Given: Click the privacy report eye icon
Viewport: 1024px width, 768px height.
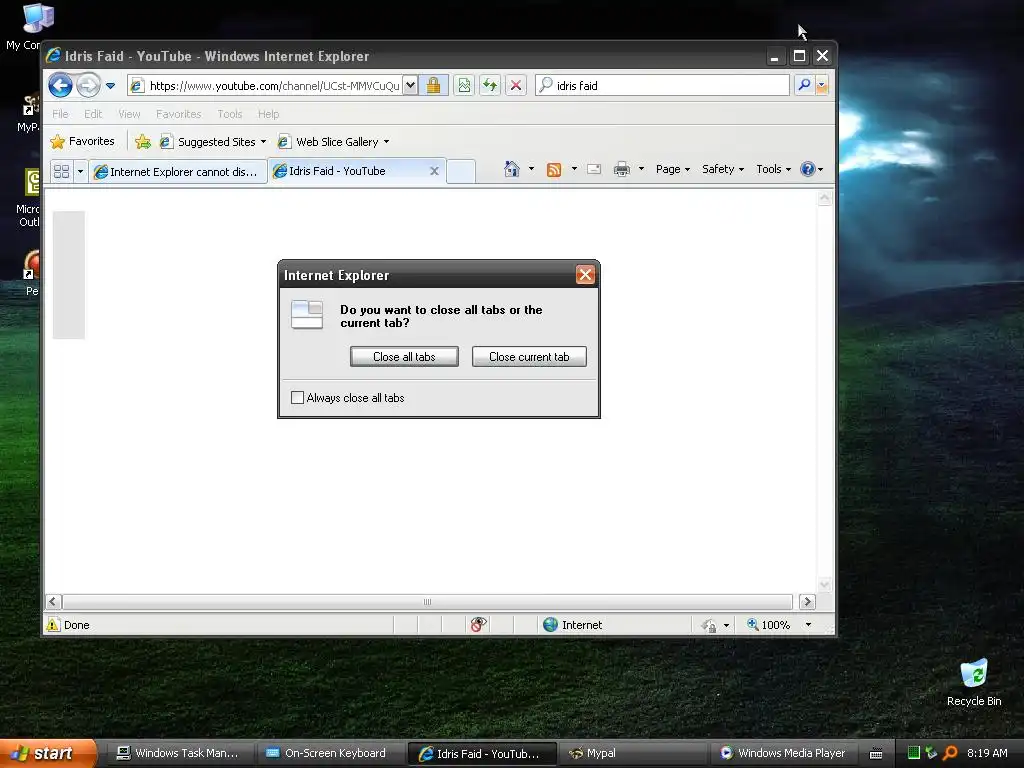Looking at the screenshot, I should pos(479,625).
